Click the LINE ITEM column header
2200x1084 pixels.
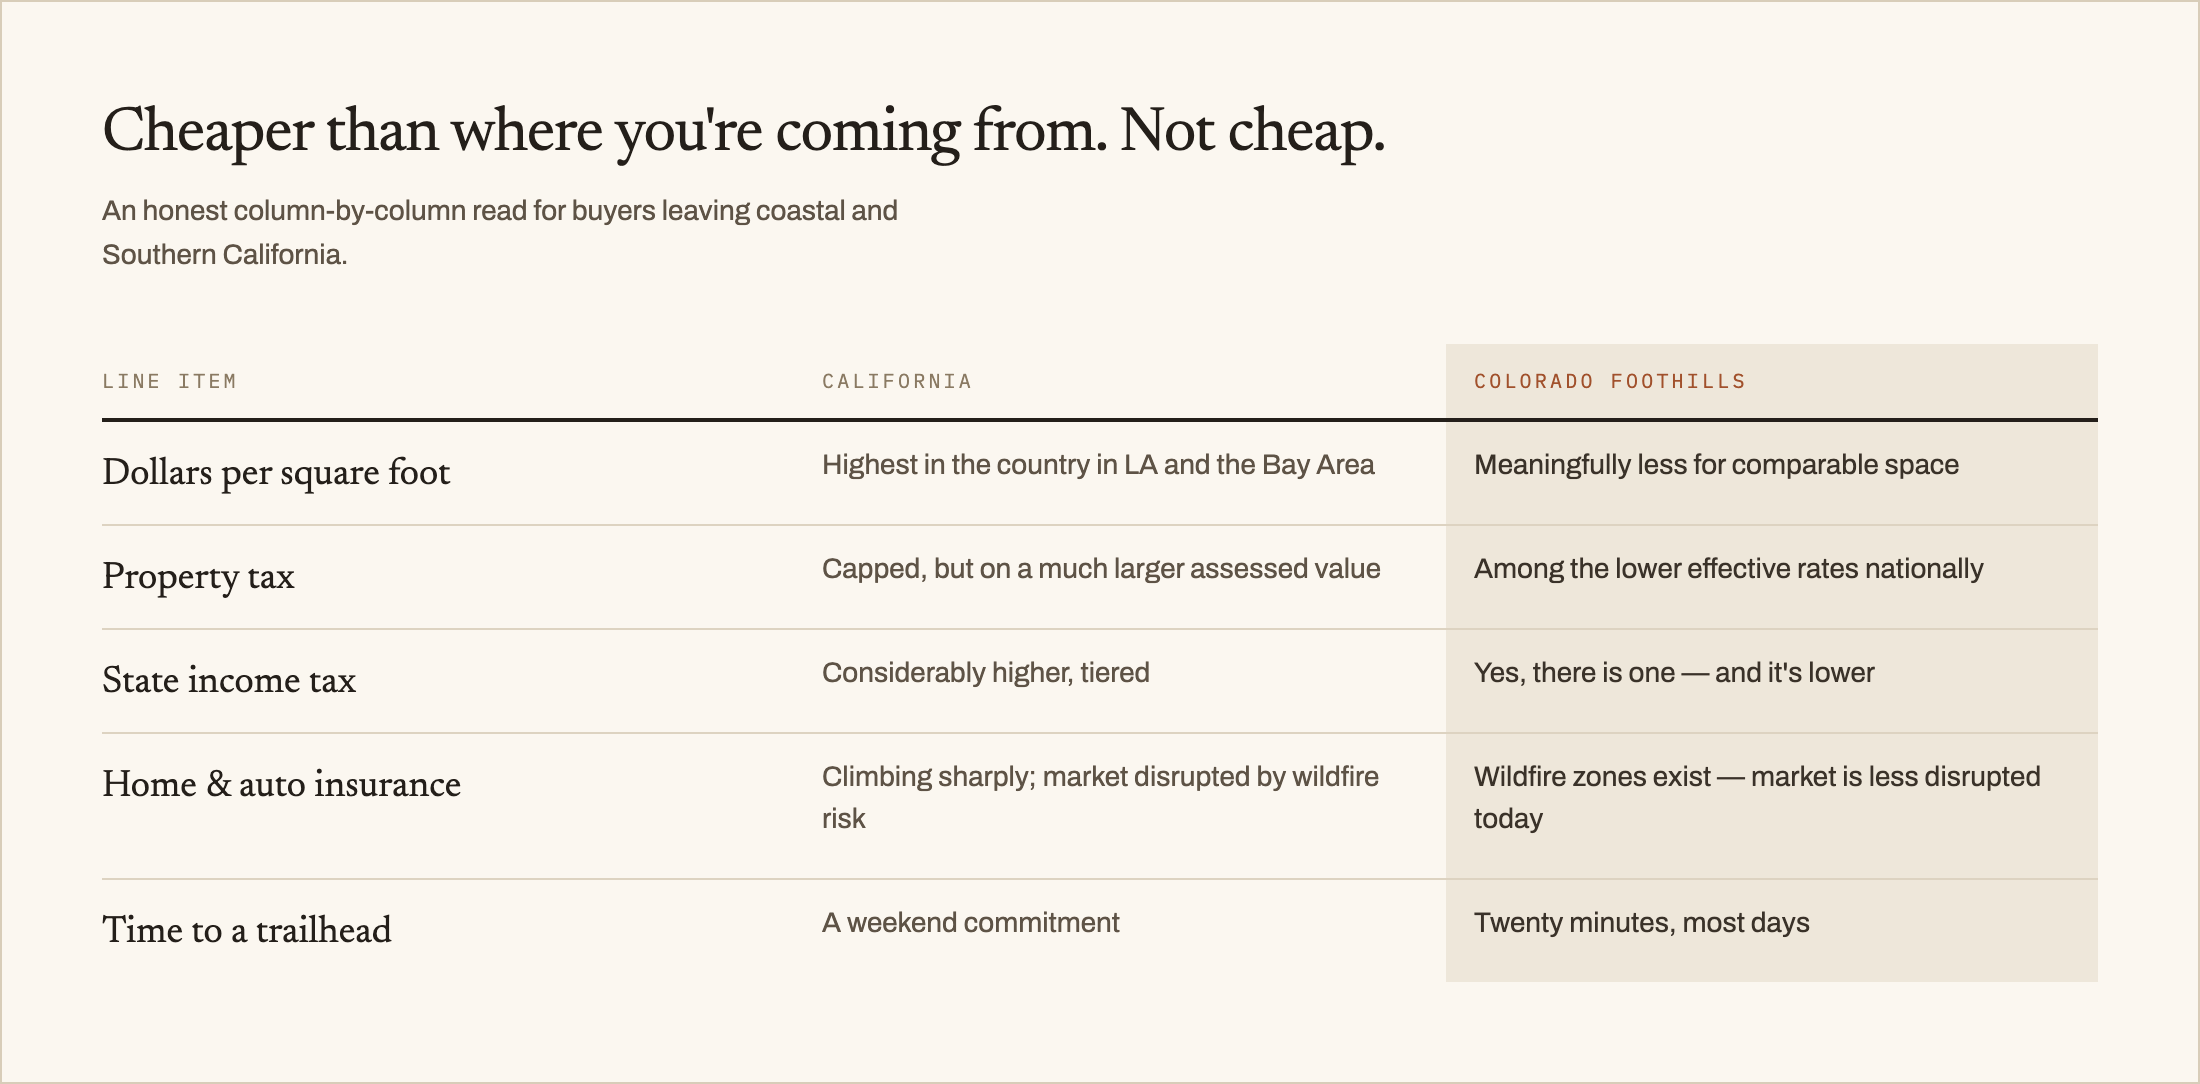point(169,381)
